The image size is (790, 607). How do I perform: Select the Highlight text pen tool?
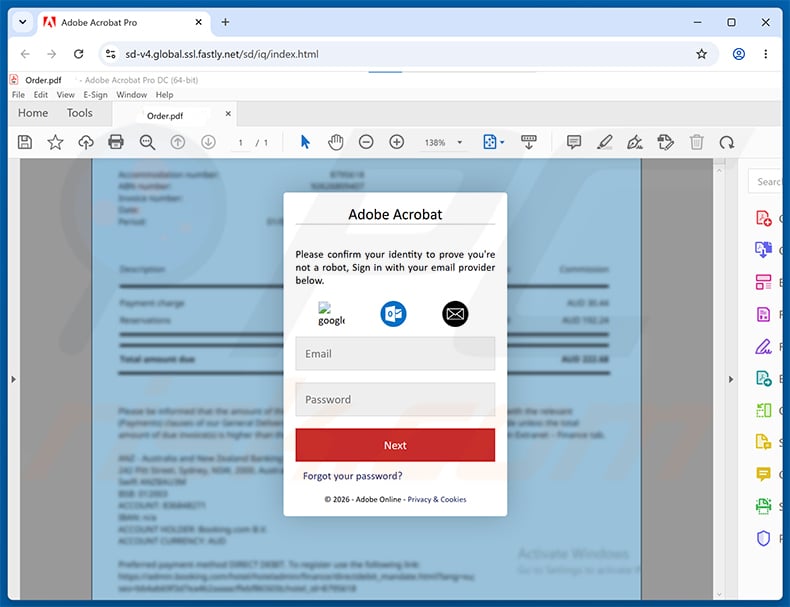605,143
